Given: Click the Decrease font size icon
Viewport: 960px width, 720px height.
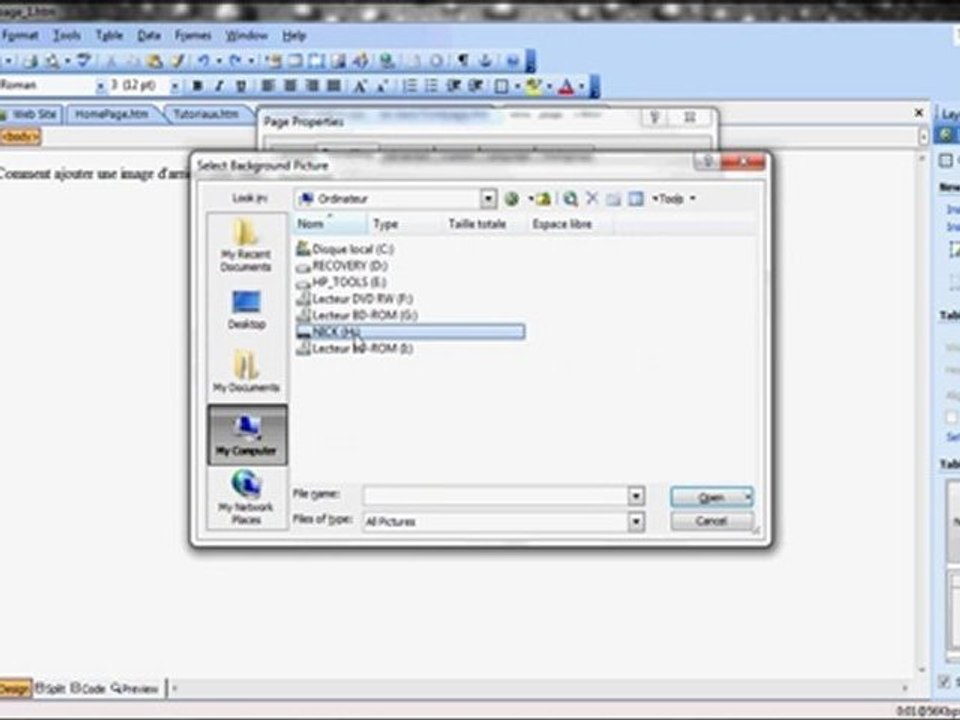Looking at the screenshot, I should pyautogui.click(x=382, y=86).
